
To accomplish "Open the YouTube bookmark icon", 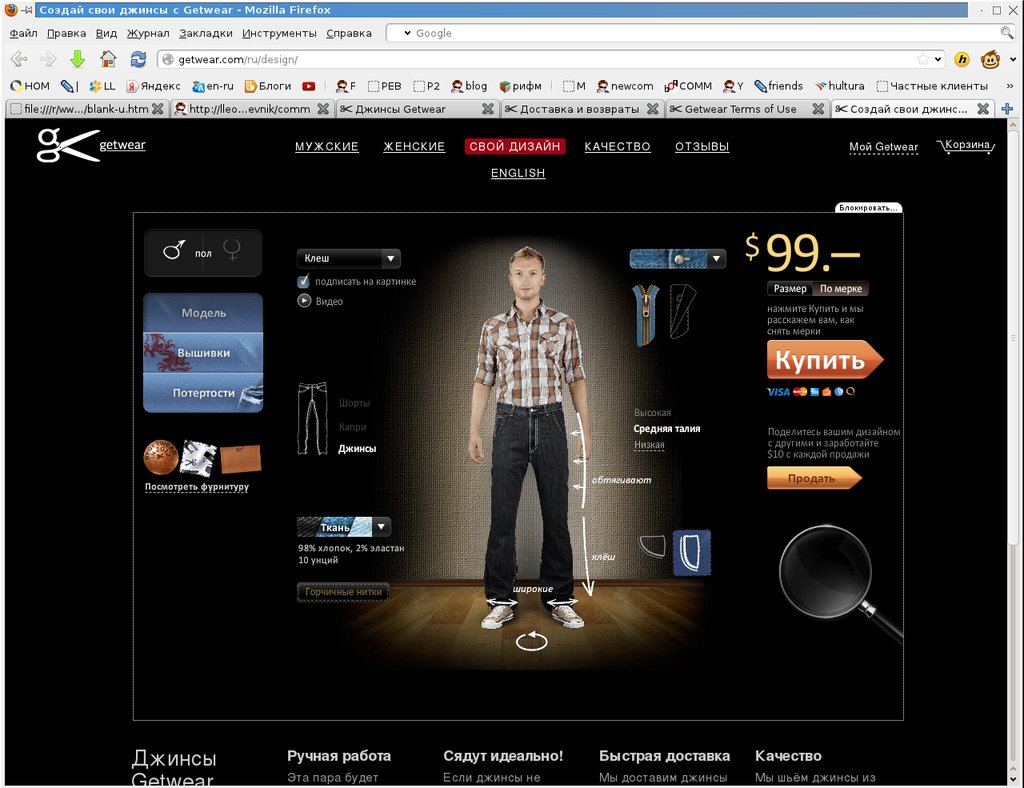I will pos(309,86).
